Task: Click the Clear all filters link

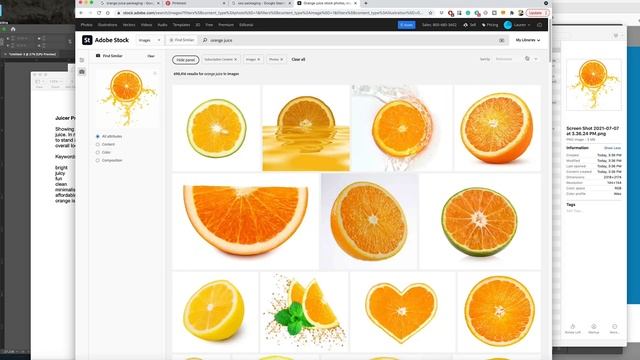Action: pos(298,60)
